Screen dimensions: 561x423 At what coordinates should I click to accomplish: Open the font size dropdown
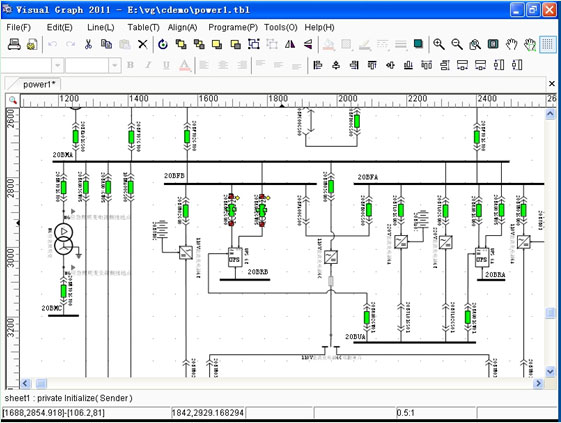coord(114,65)
